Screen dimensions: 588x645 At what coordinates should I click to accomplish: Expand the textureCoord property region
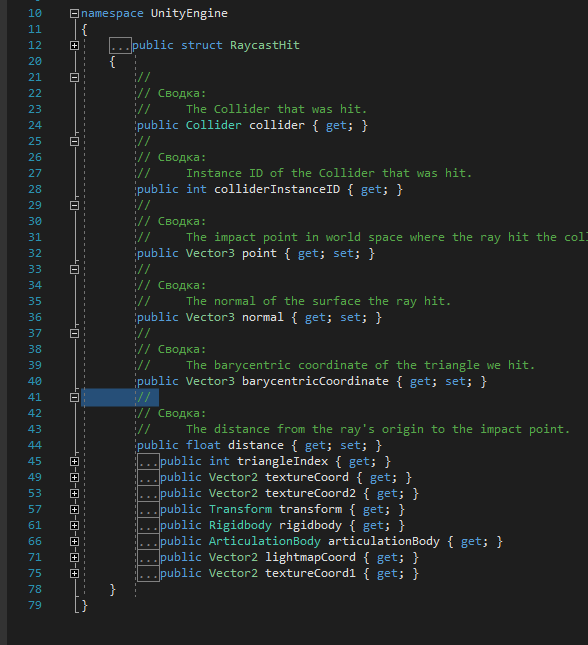(x=74, y=478)
